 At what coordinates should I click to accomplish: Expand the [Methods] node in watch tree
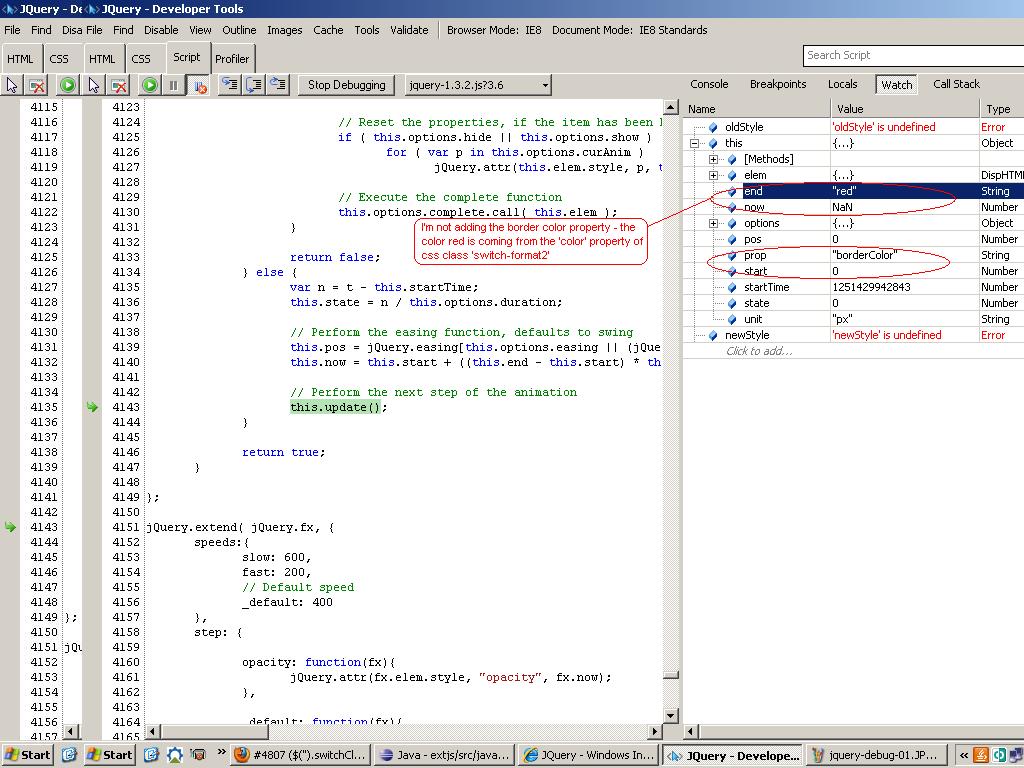click(713, 159)
